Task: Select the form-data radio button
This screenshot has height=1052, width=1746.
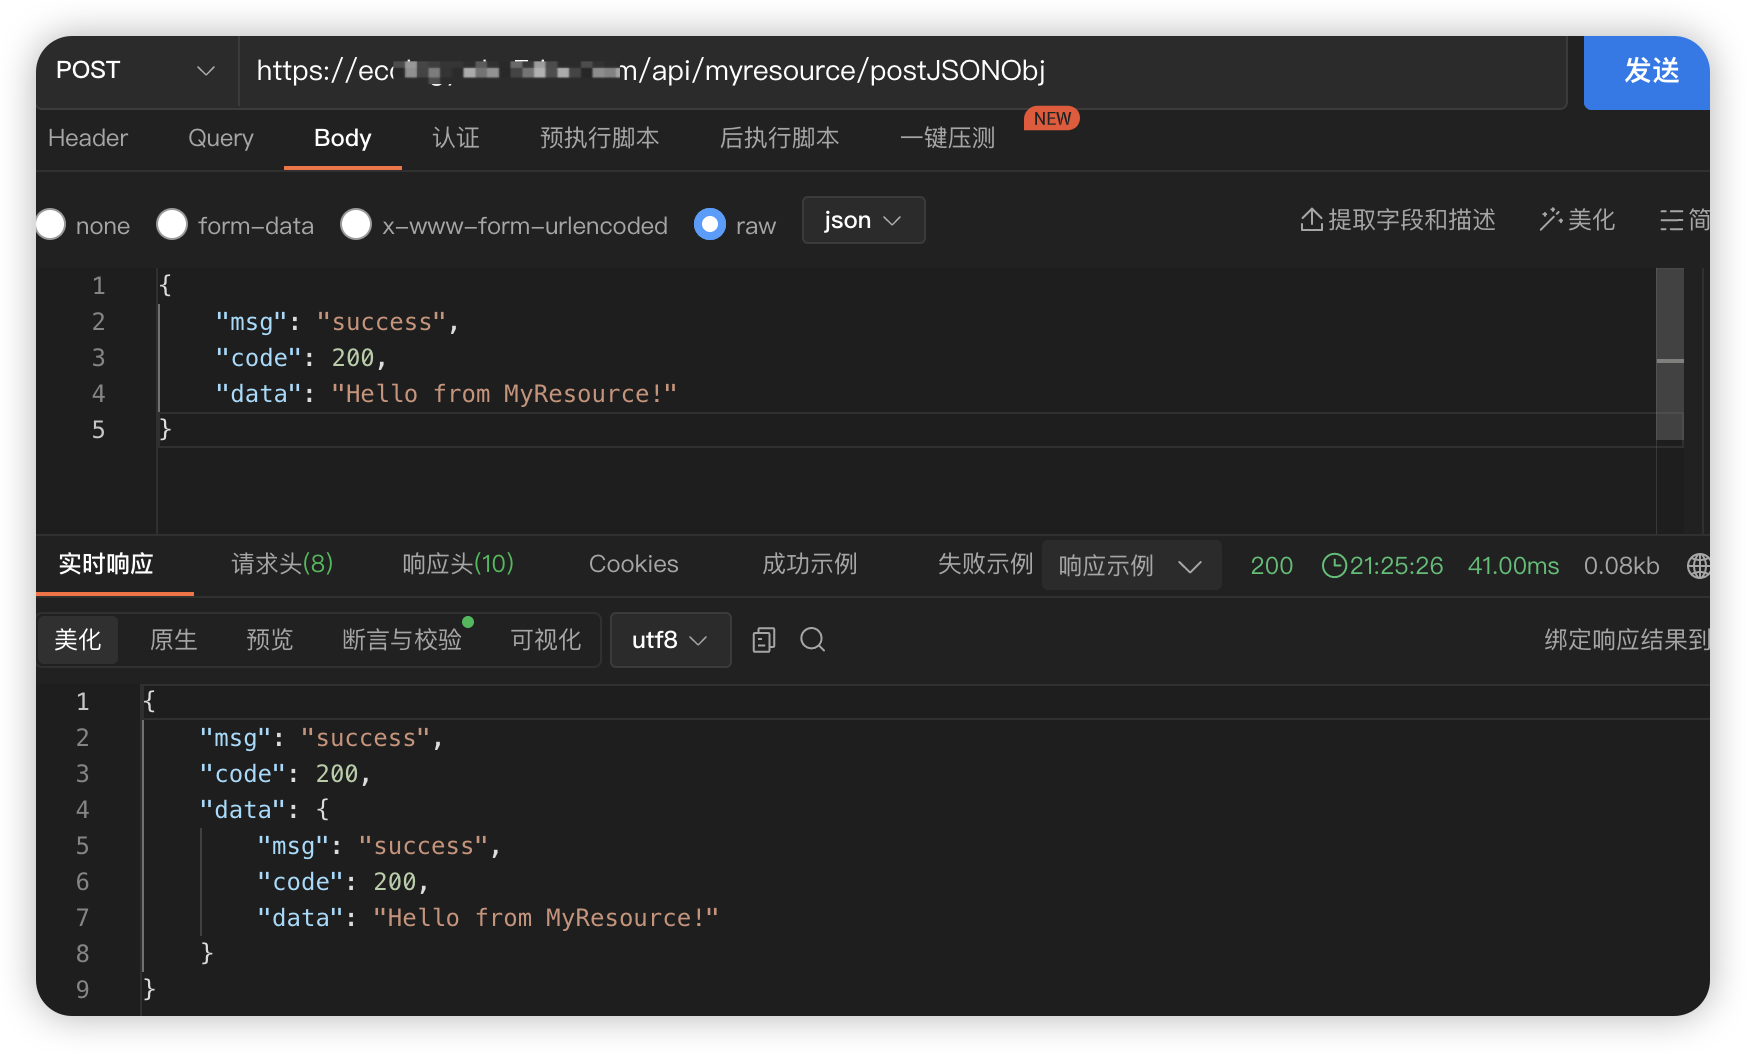Action: (172, 224)
